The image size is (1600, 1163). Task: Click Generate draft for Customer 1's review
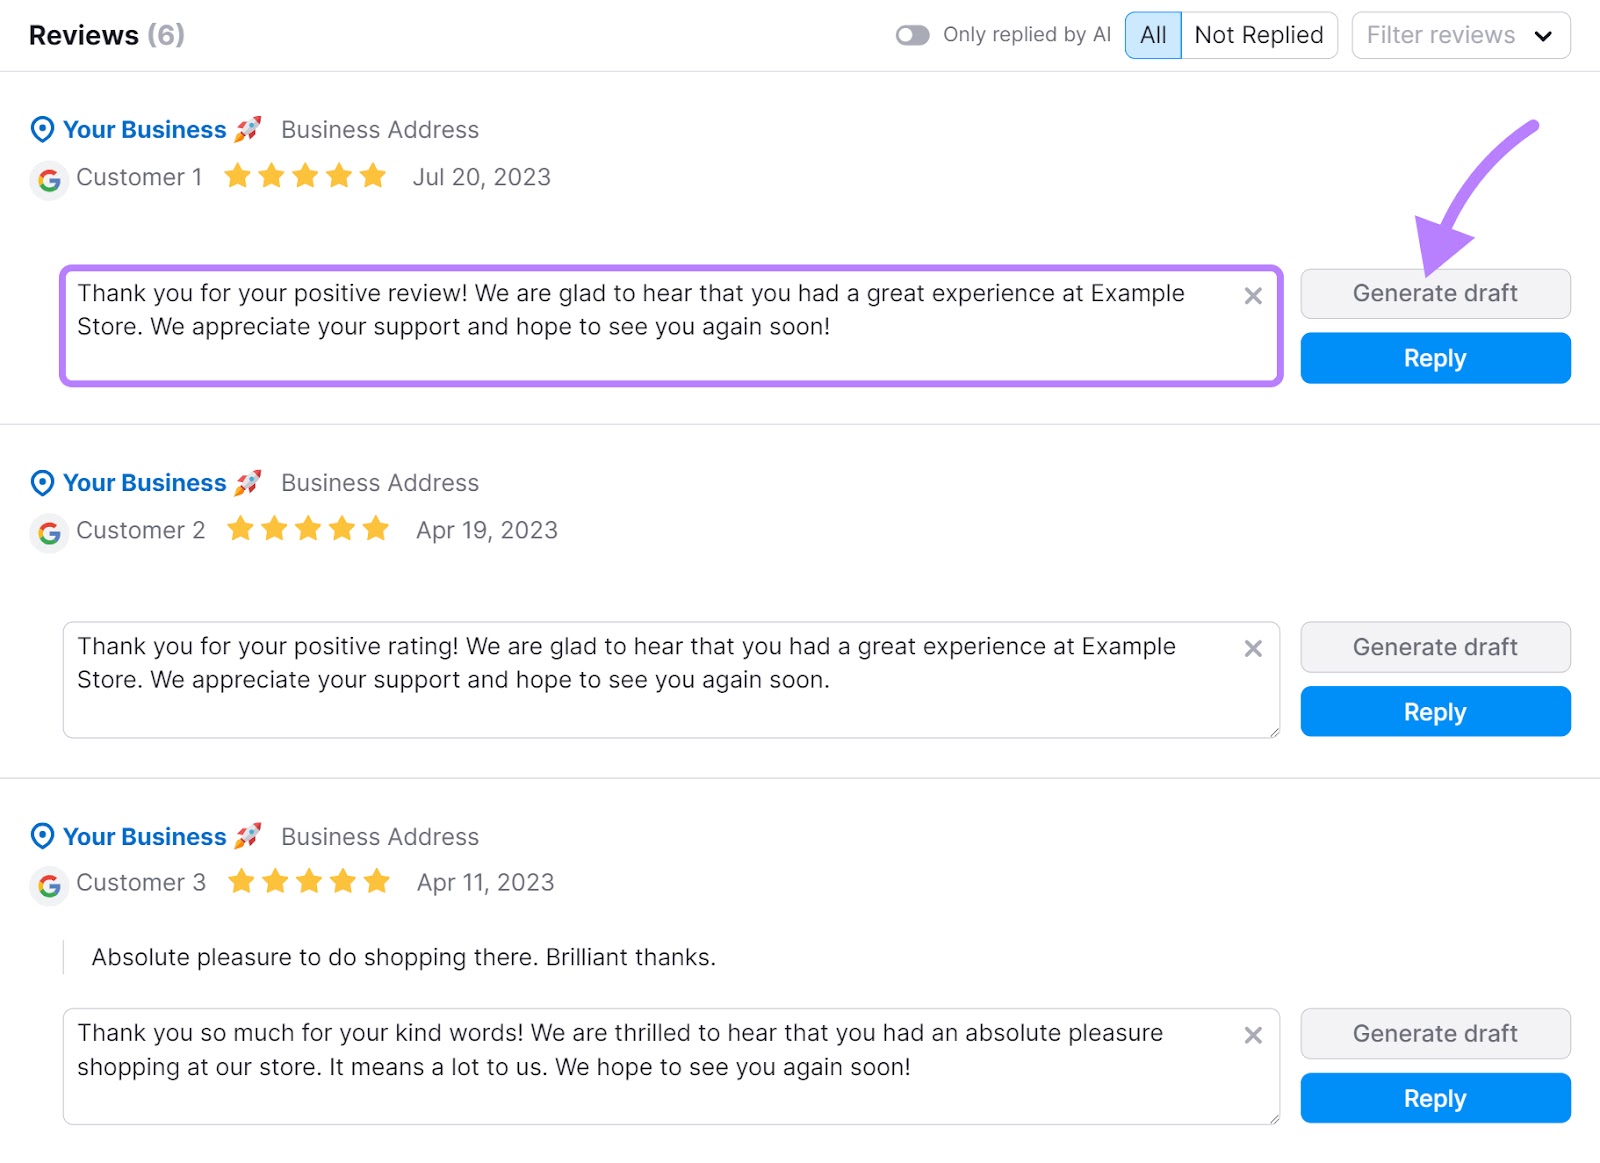coord(1434,293)
